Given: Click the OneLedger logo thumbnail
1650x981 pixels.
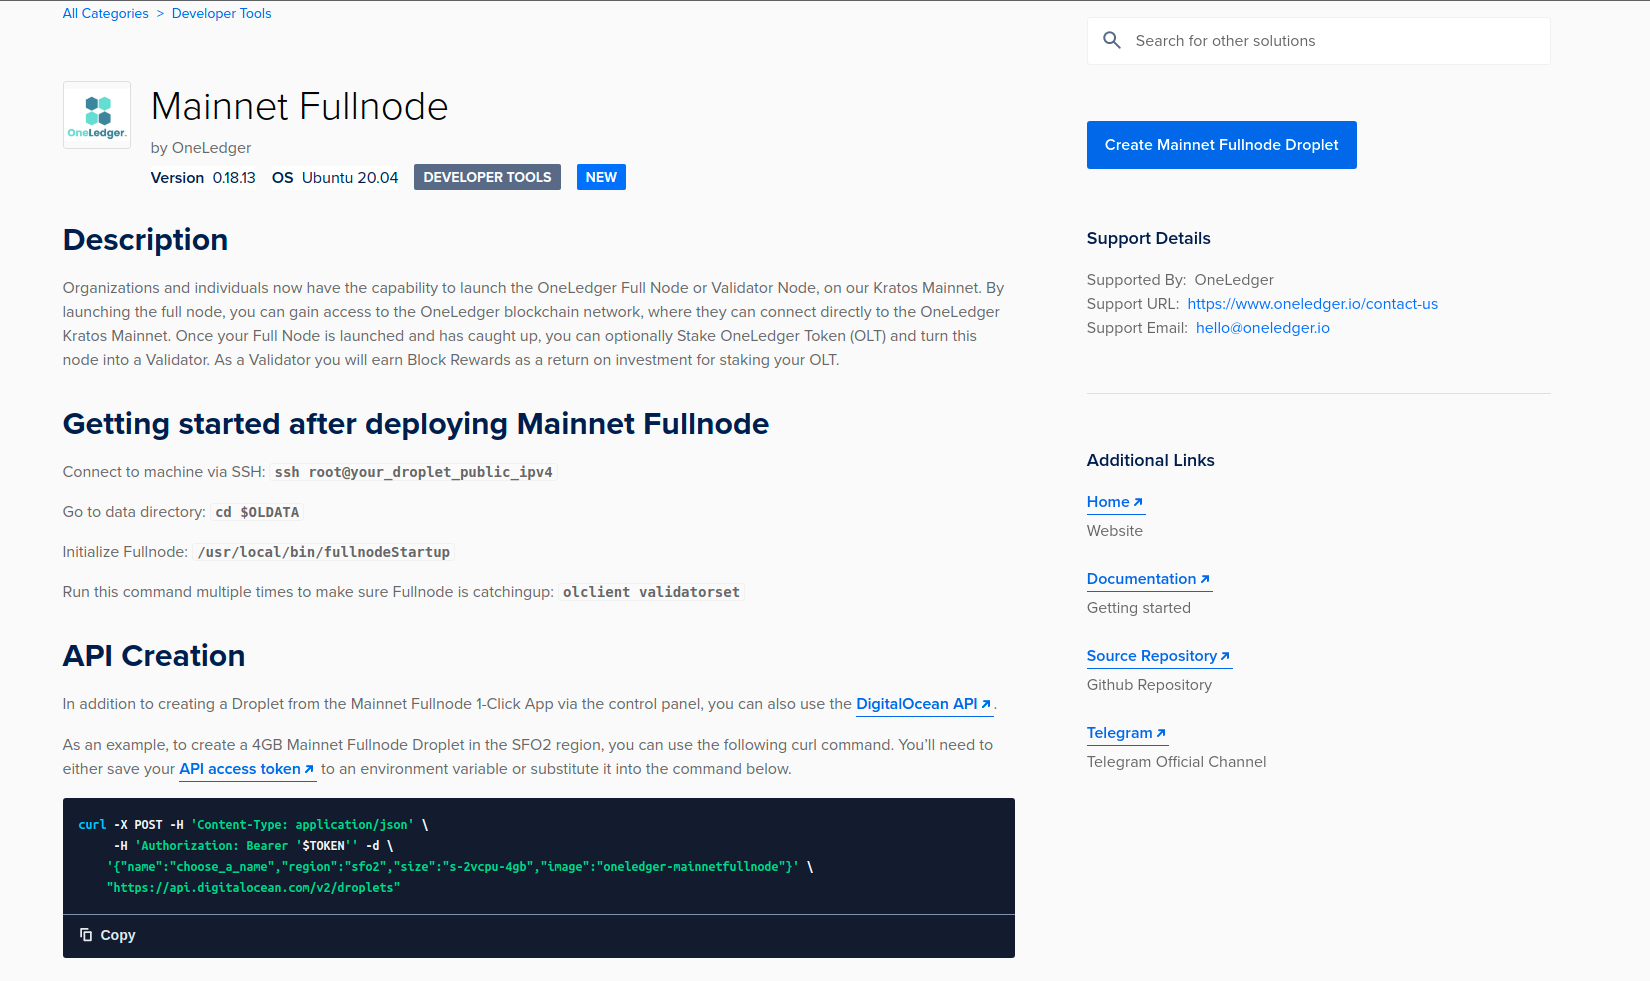Looking at the screenshot, I should [x=97, y=115].
